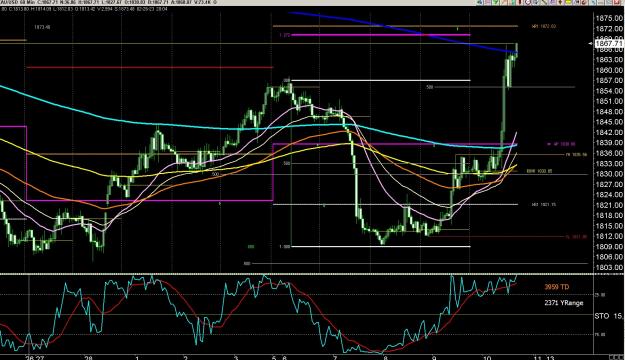Screen dimensions: 625x360
Task: Click the 1839.00 price axis label
Action: 609,143
